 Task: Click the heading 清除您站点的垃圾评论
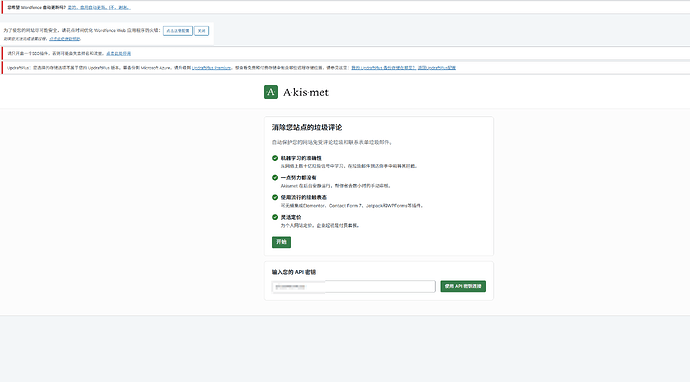[x=307, y=127]
